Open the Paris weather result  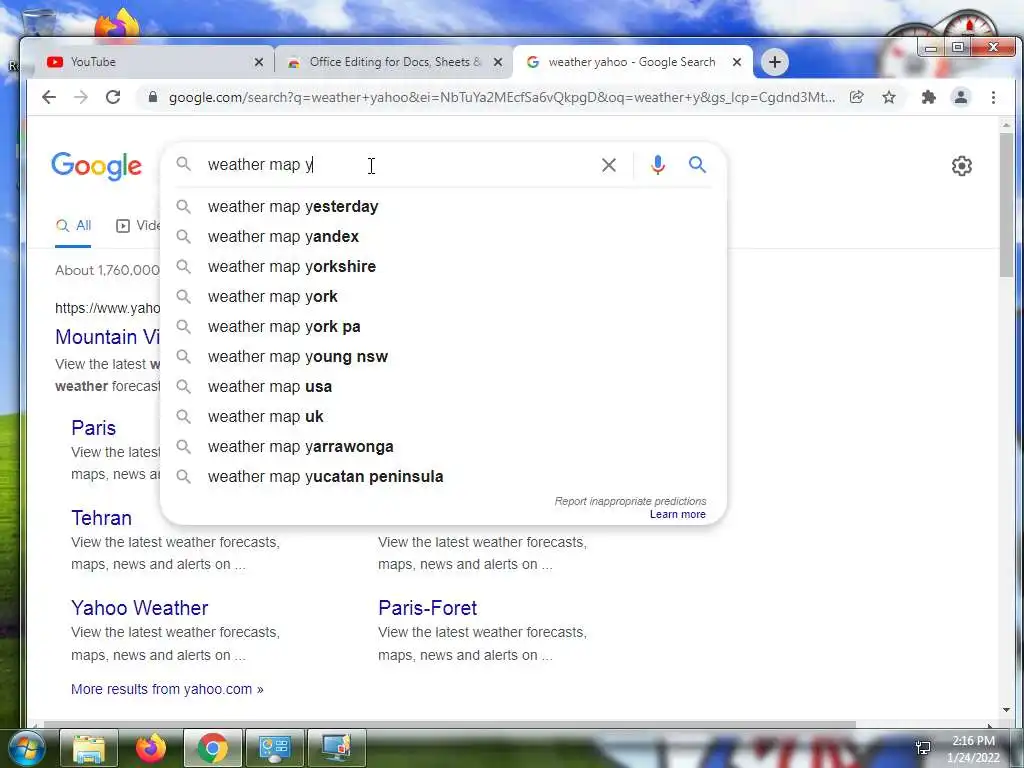click(93, 428)
